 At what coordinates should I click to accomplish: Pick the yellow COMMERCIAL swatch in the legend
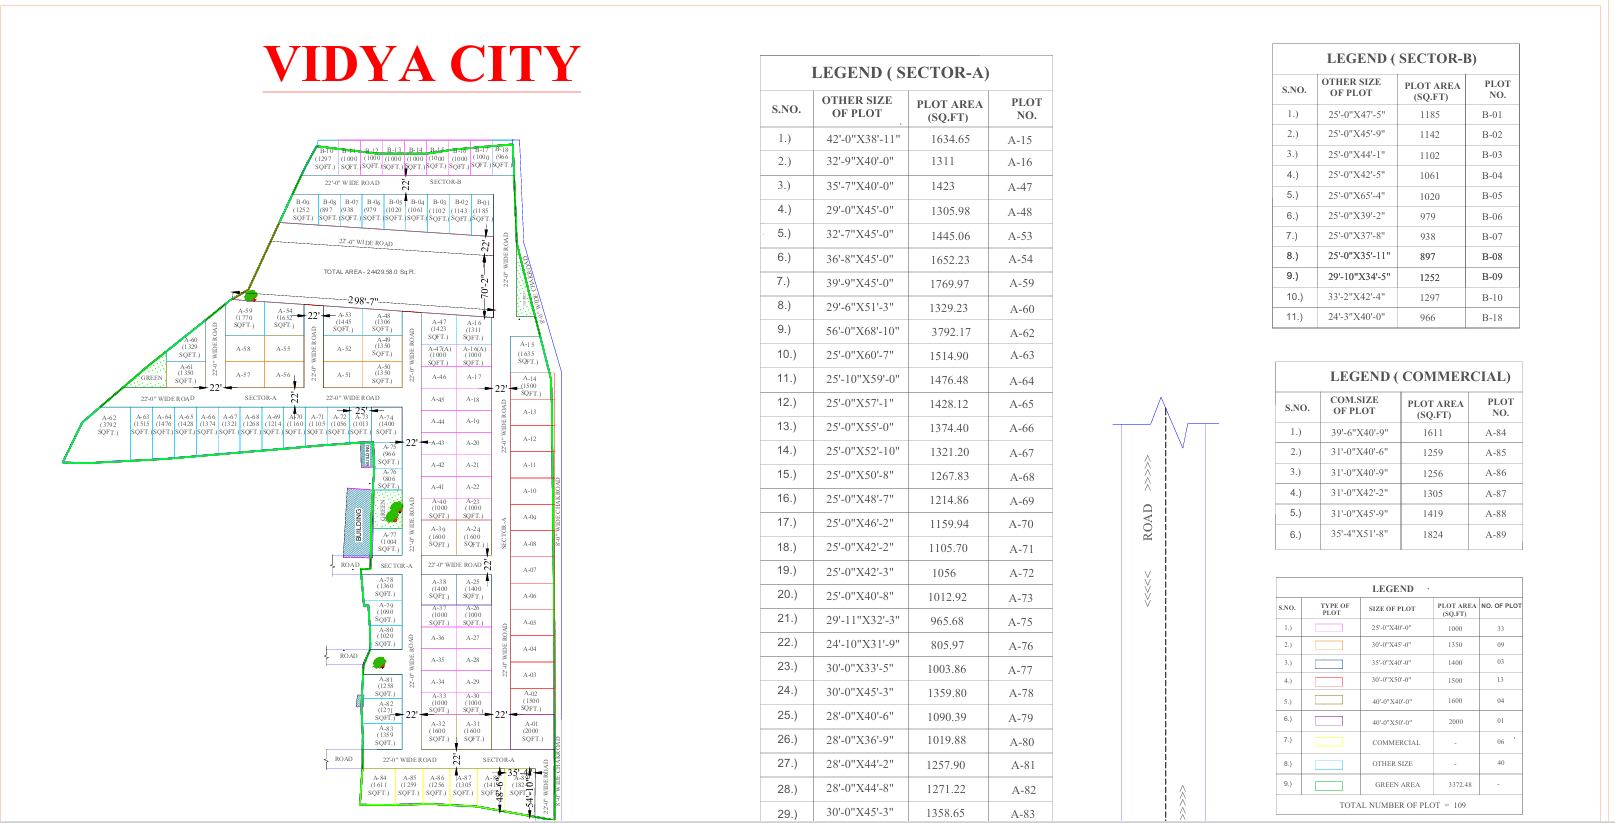point(1328,742)
